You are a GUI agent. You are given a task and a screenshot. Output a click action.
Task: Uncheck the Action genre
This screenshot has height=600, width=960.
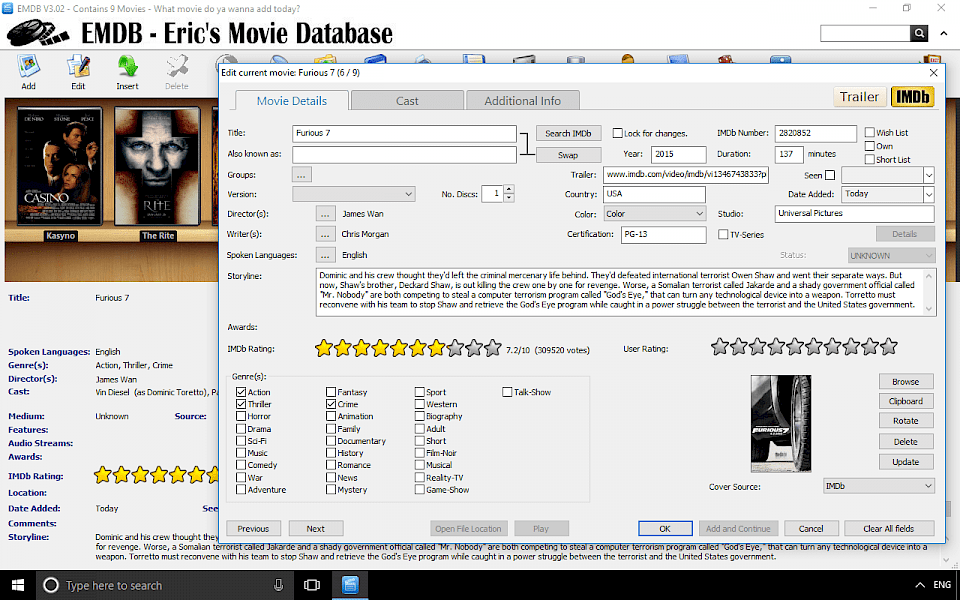coord(241,392)
